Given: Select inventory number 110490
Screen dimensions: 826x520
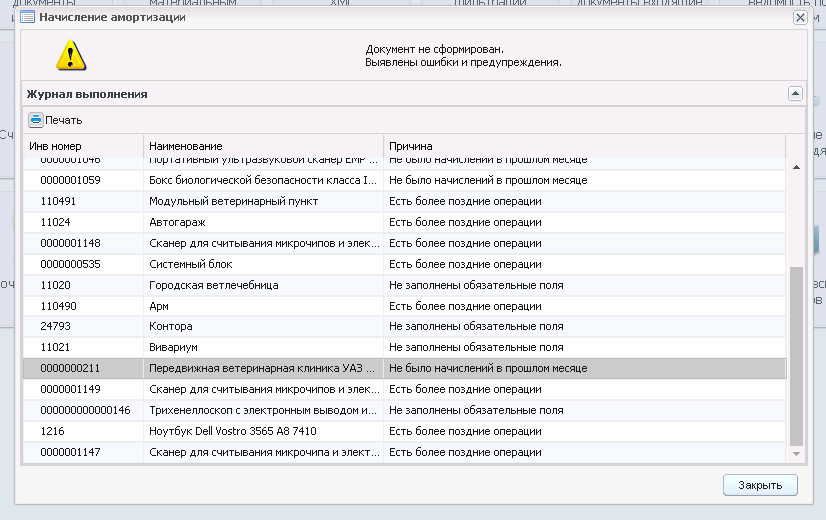Looking at the screenshot, I should click(x=58, y=306).
